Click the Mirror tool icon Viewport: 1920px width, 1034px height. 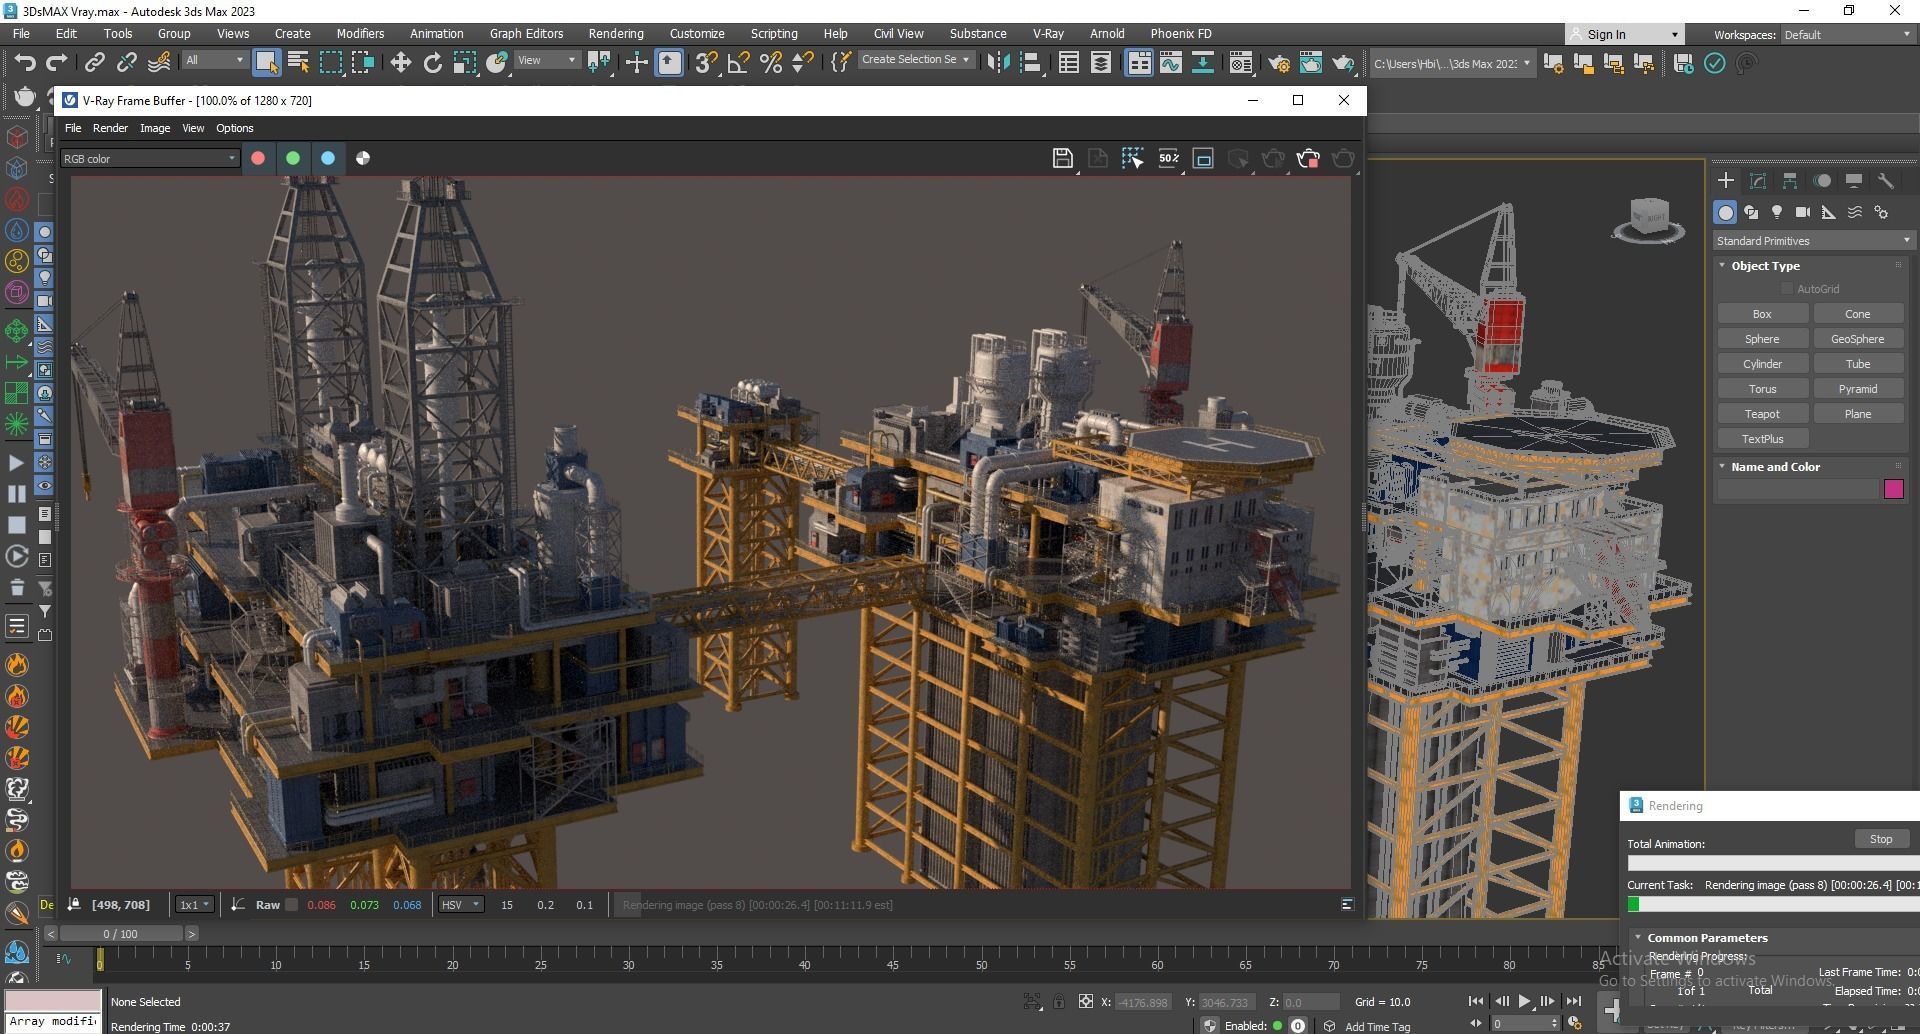tap(997, 63)
